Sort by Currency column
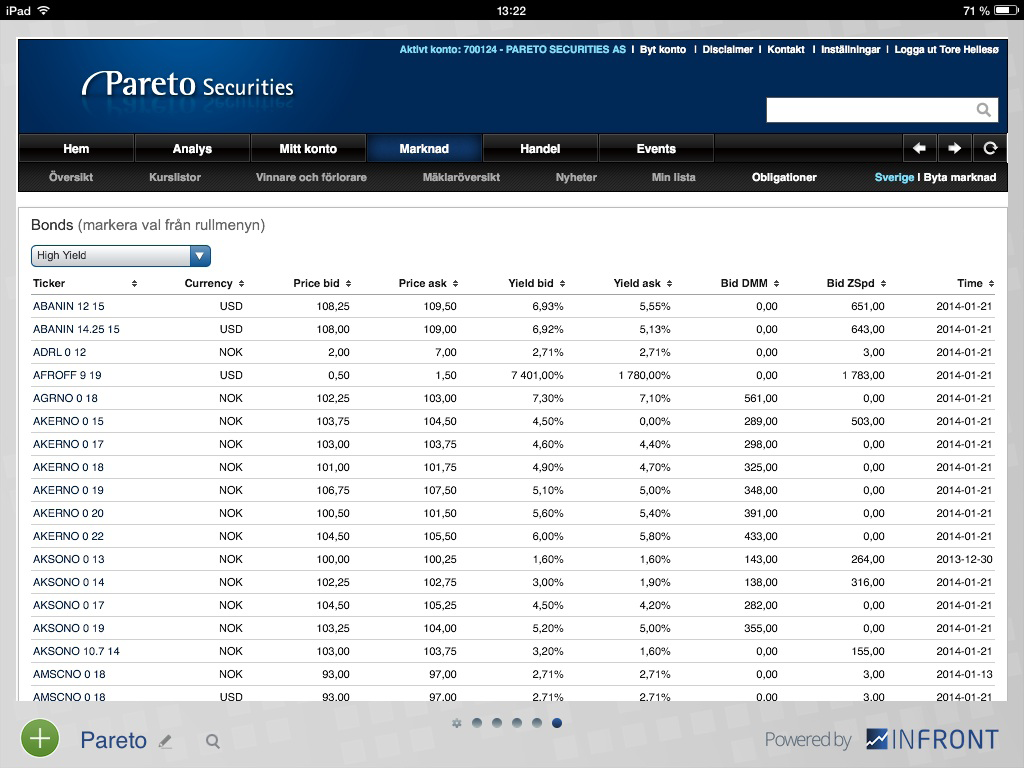 (x=241, y=283)
